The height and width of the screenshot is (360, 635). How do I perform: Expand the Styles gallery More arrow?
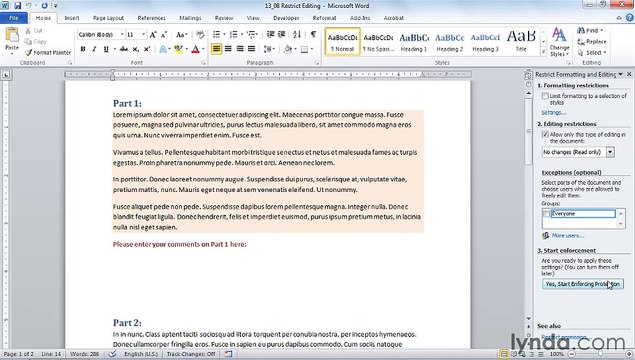pos(543,52)
